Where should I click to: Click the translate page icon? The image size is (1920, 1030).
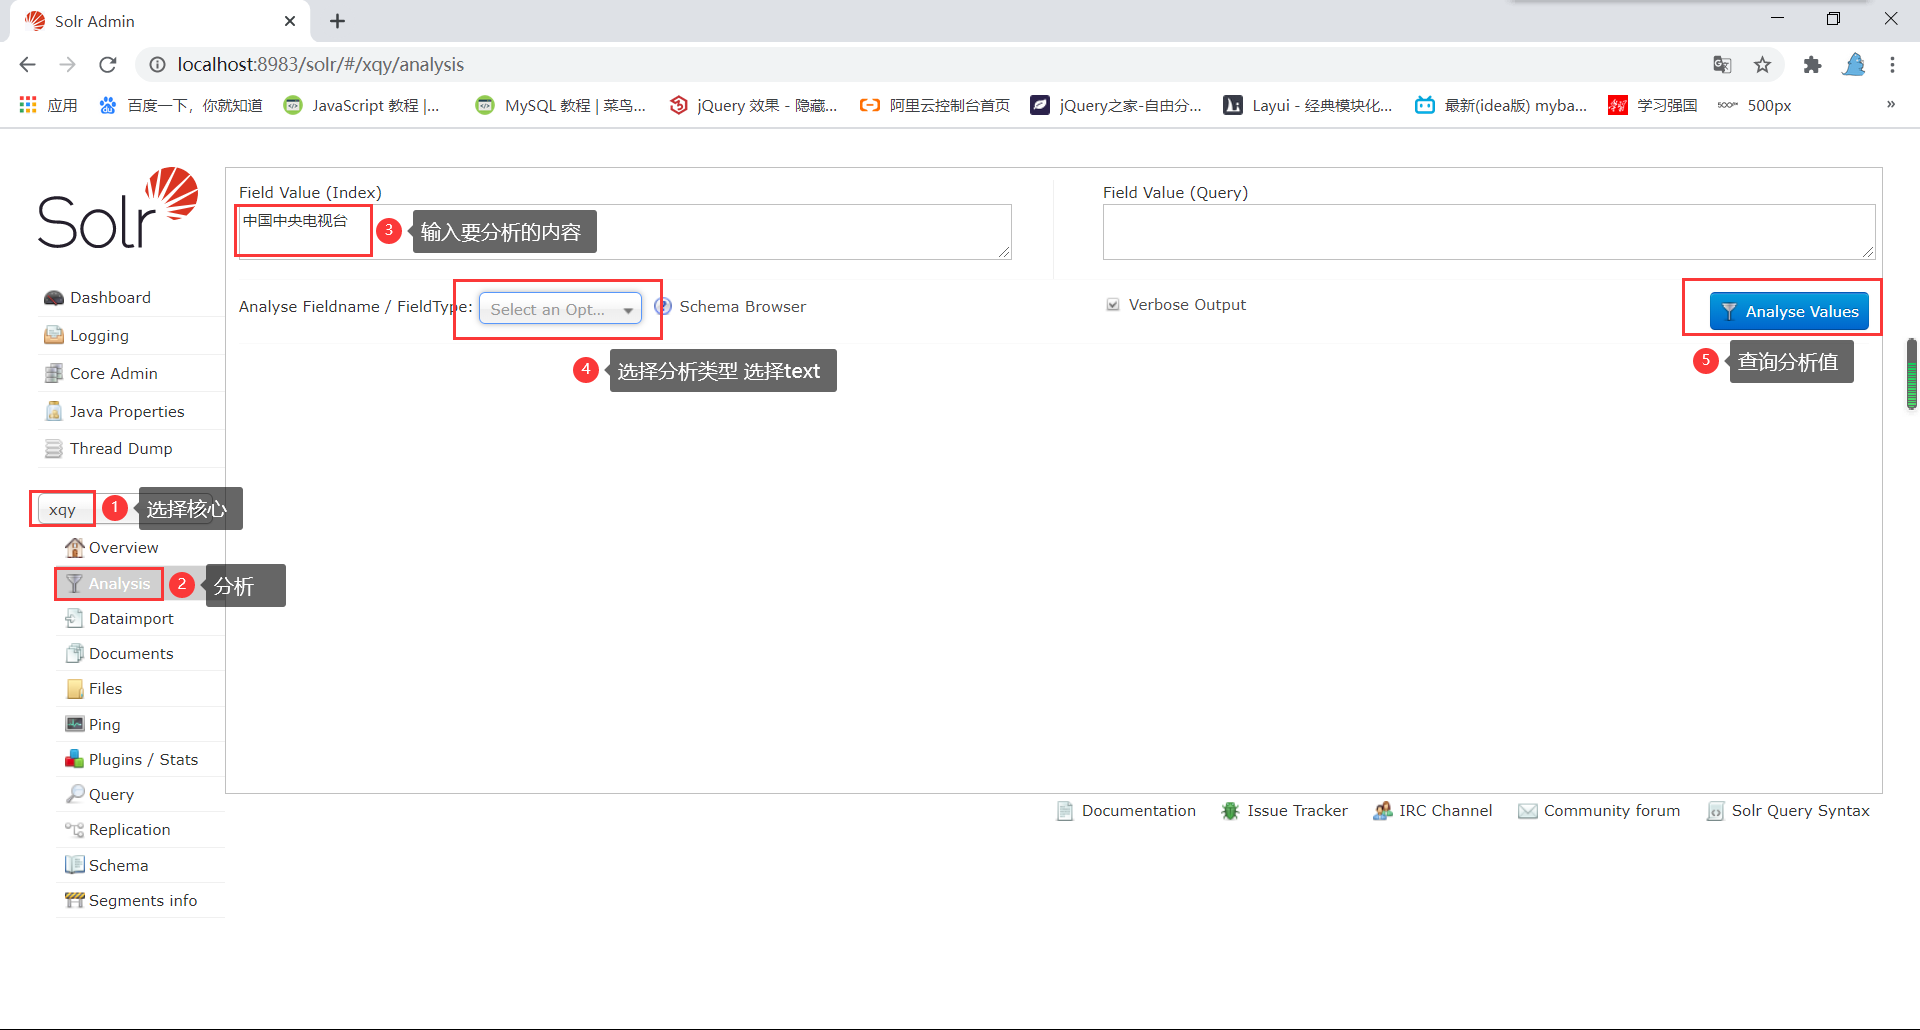[1722, 65]
